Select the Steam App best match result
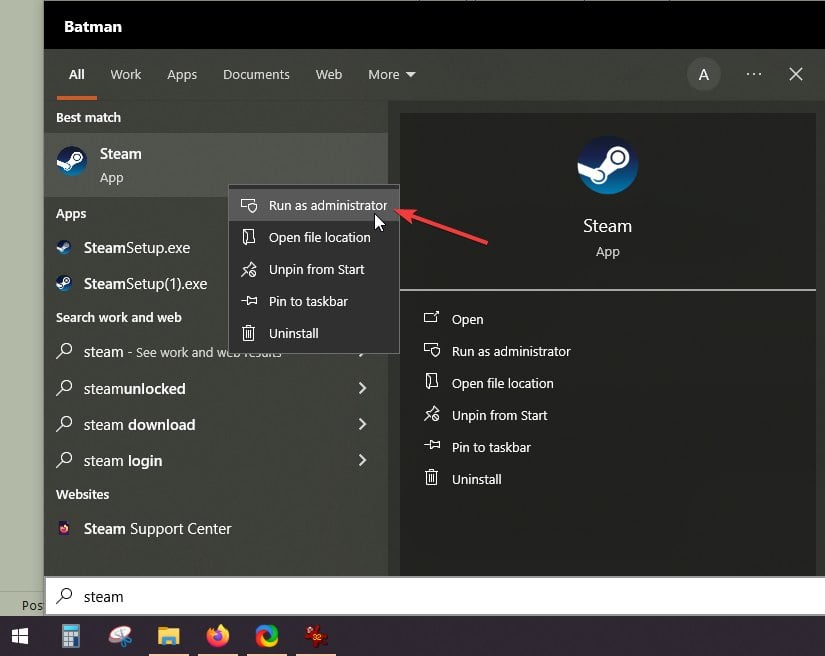 [x=216, y=165]
